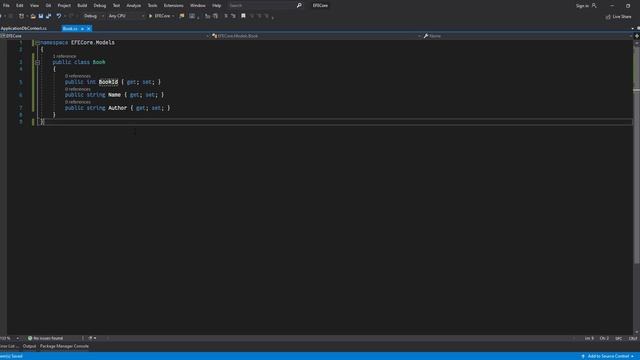
Task: Click the toolbar icon left of indent buttons
Action: [x=192, y=16]
